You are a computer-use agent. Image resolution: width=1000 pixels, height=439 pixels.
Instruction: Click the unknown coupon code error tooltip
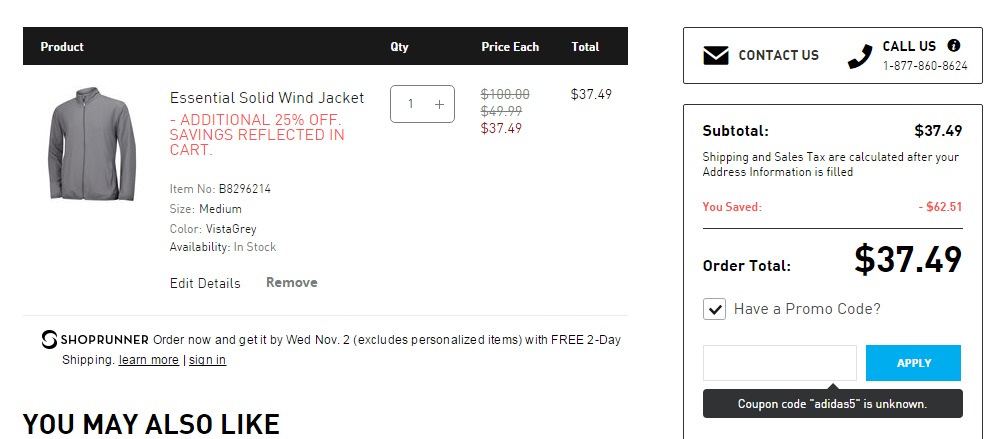(x=832, y=404)
